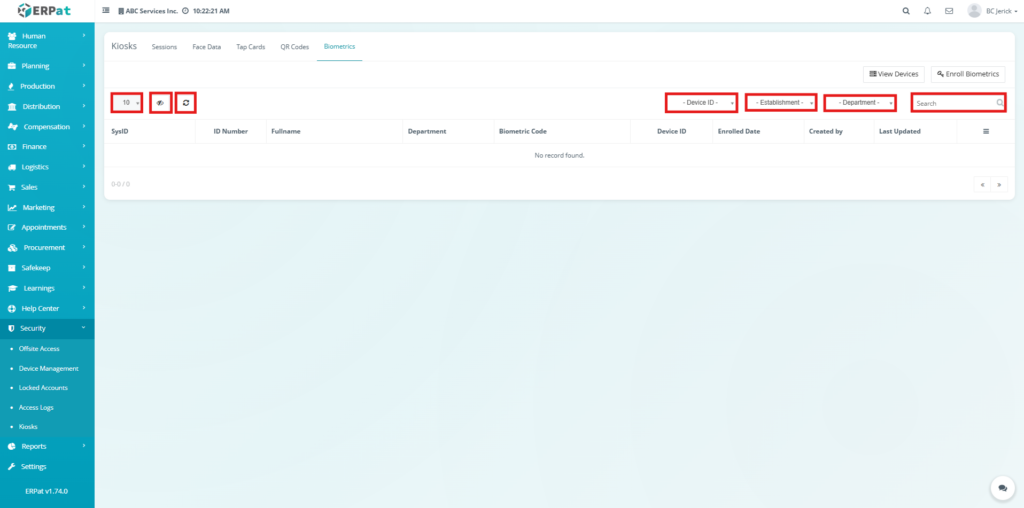This screenshot has height=508, width=1024.
Task: Expand the Compensation sidebar menu
Action: 45,127
